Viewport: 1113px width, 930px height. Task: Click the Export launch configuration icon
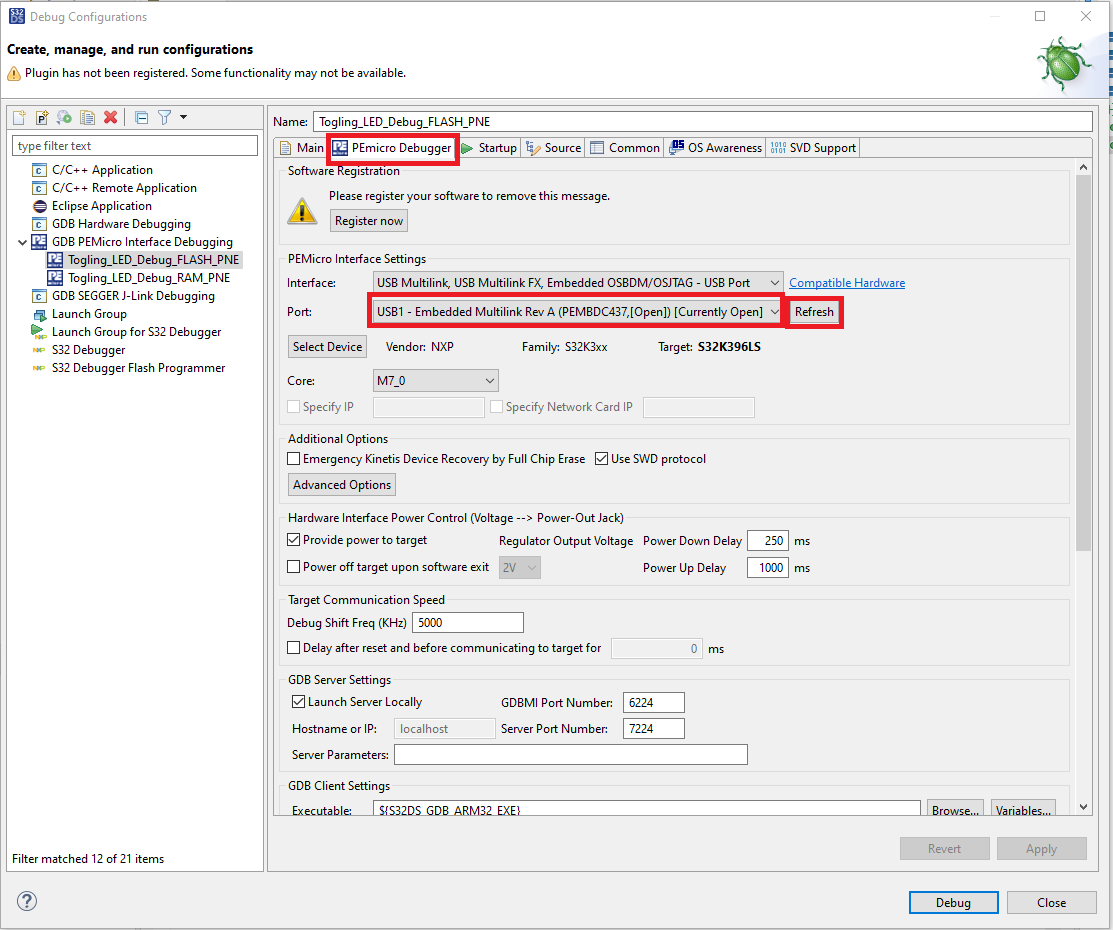tap(64, 118)
